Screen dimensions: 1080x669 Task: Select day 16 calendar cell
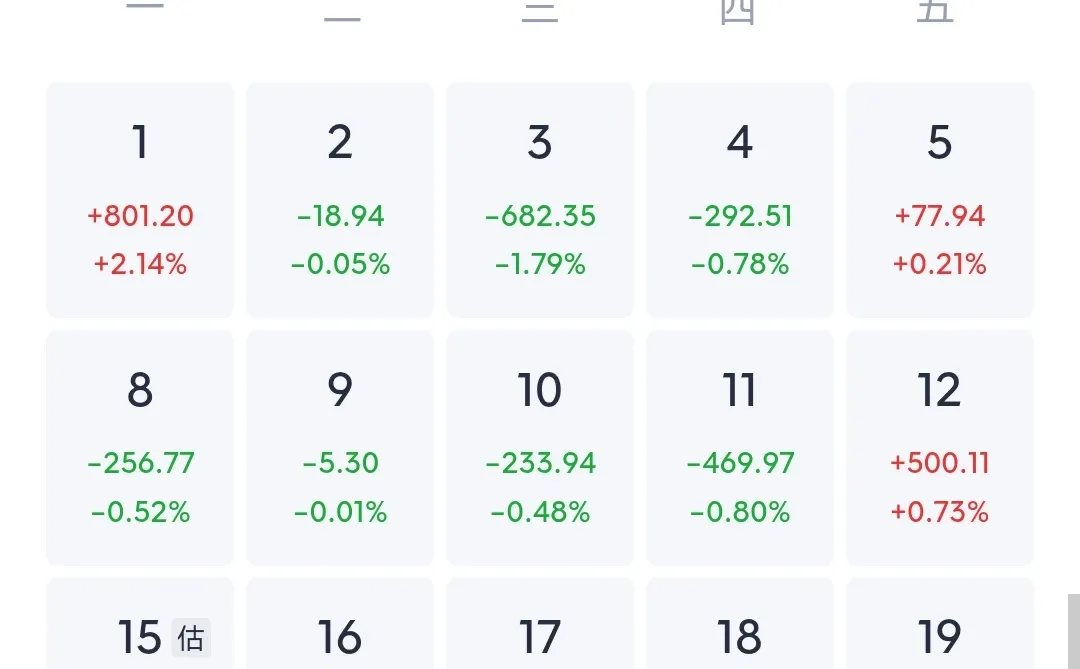coord(340,624)
